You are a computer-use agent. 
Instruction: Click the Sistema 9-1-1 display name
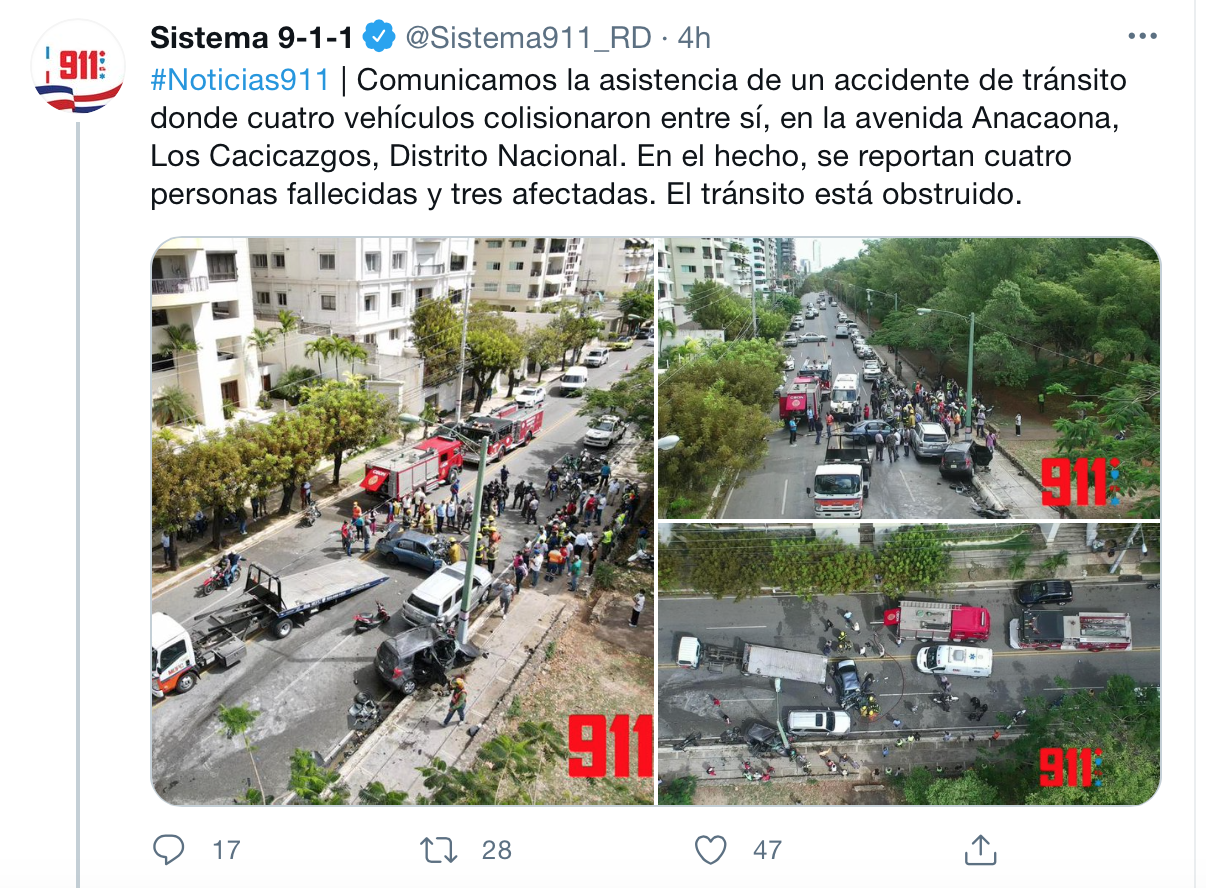[x=252, y=38]
